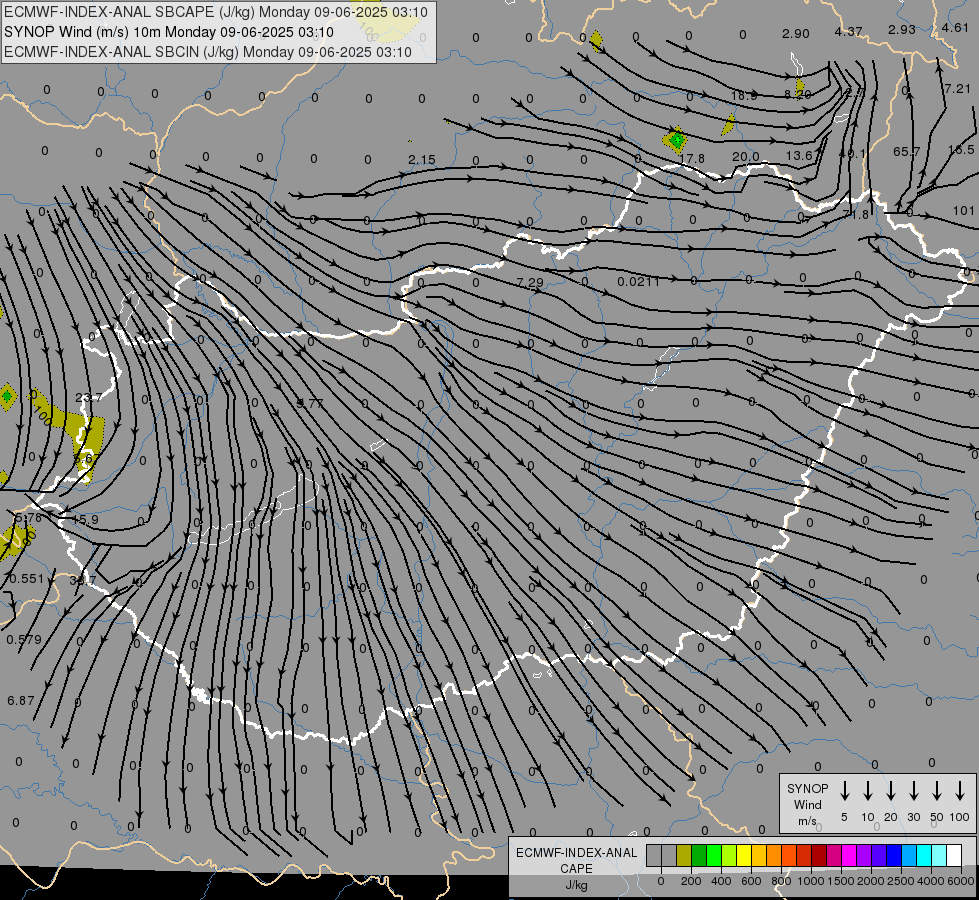Select the white swatch ending the CAPE scale

tap(953, 856)
